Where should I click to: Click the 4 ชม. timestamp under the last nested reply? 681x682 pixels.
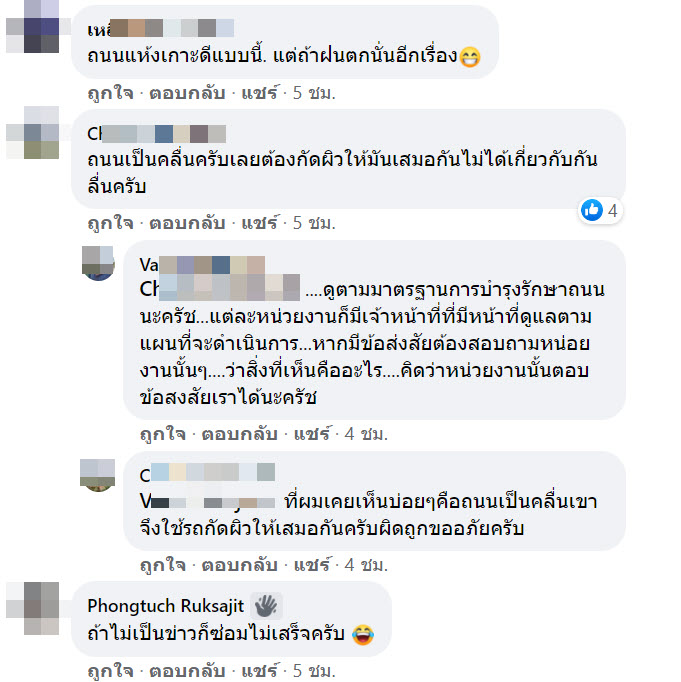(366, 565)
